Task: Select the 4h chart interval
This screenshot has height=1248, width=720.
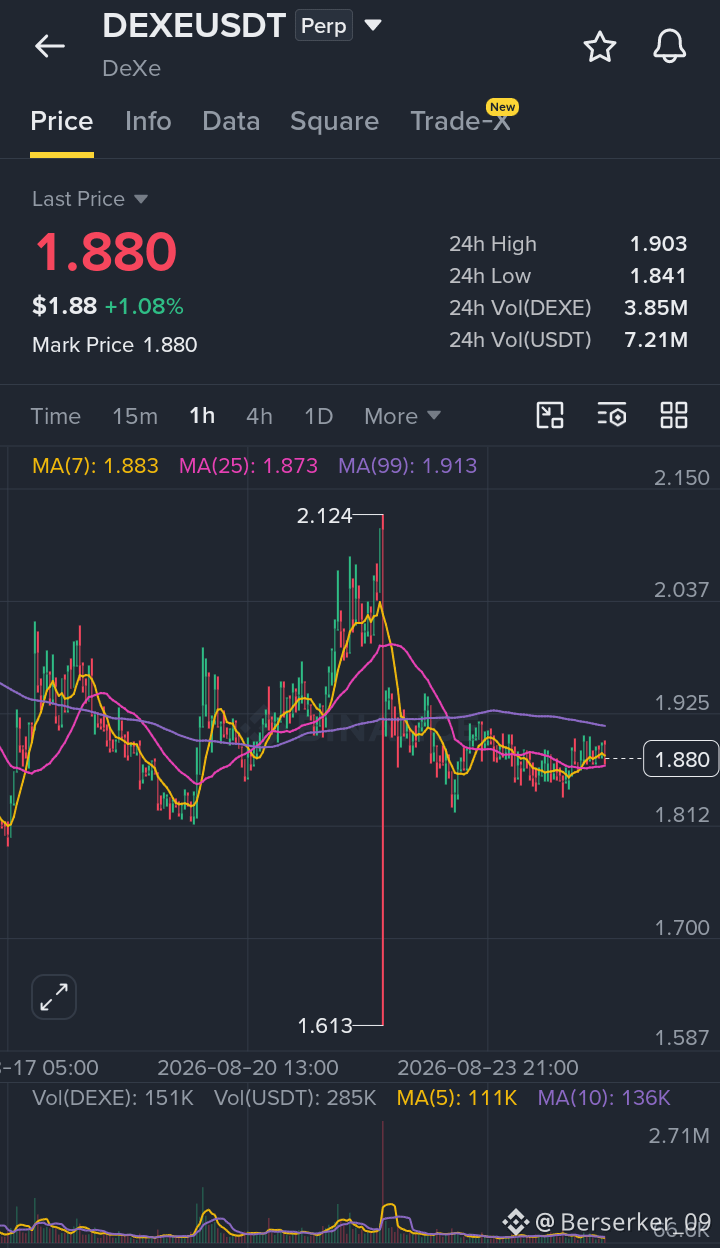Action: 259,416
